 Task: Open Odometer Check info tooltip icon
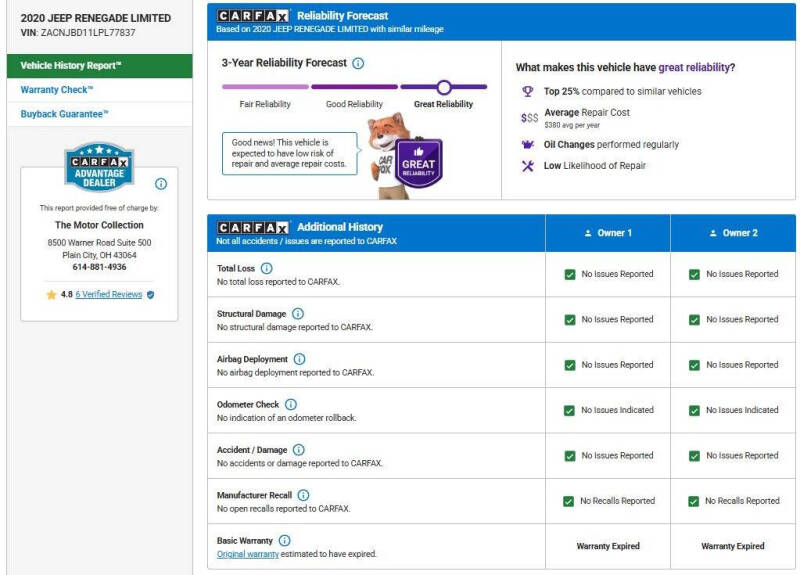click(291, 405)
